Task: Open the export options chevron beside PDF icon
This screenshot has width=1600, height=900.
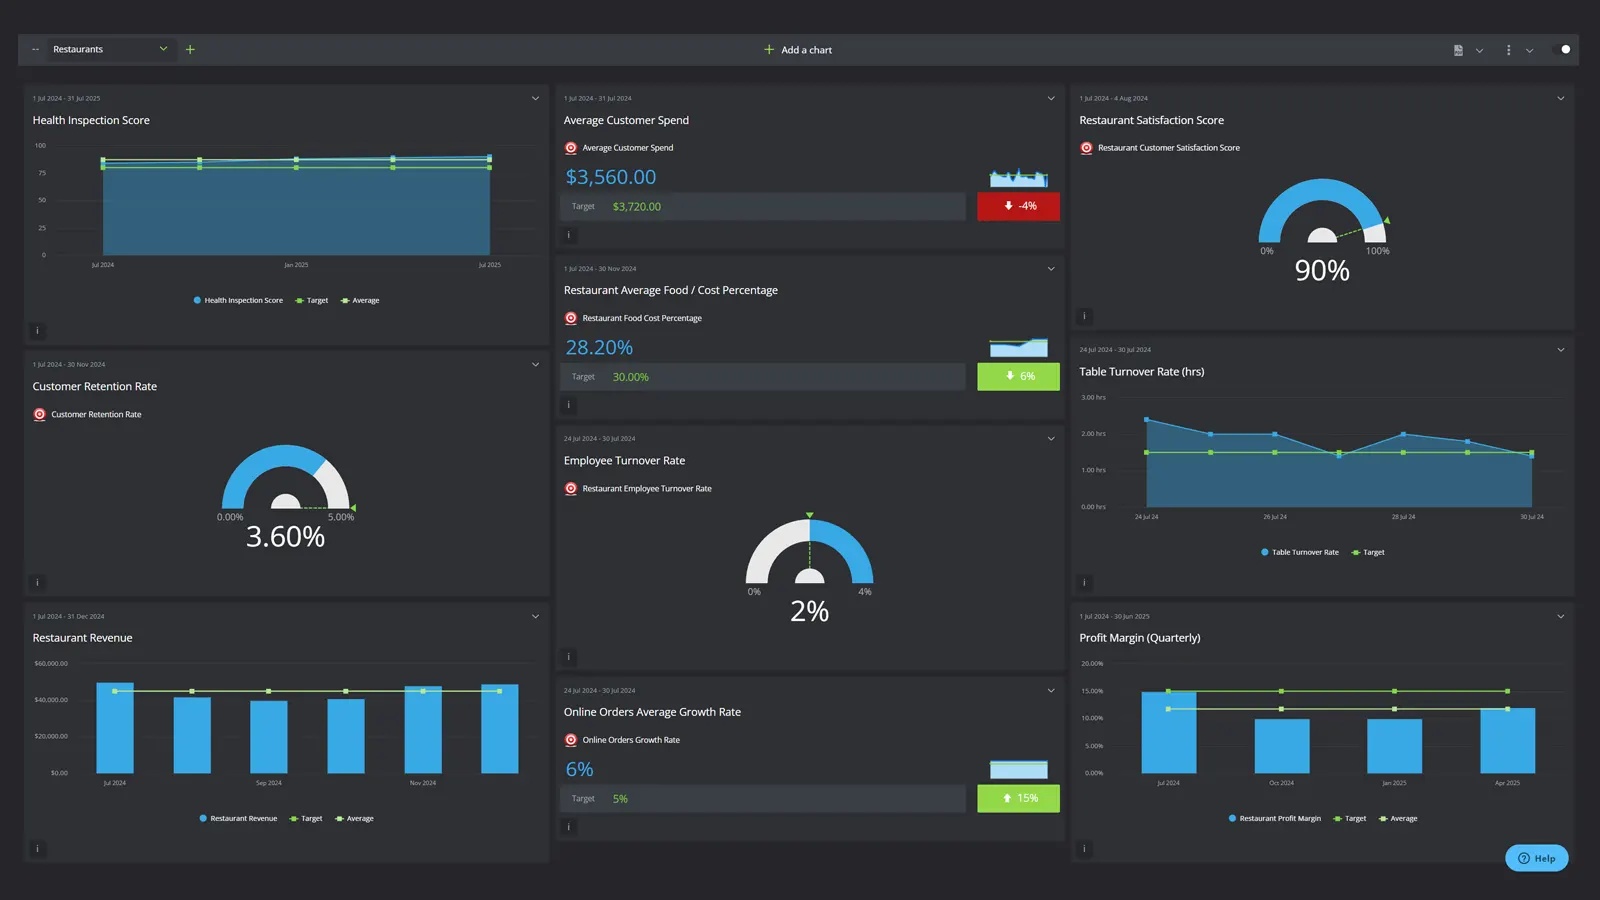Action: click(x=1480, y=49)
